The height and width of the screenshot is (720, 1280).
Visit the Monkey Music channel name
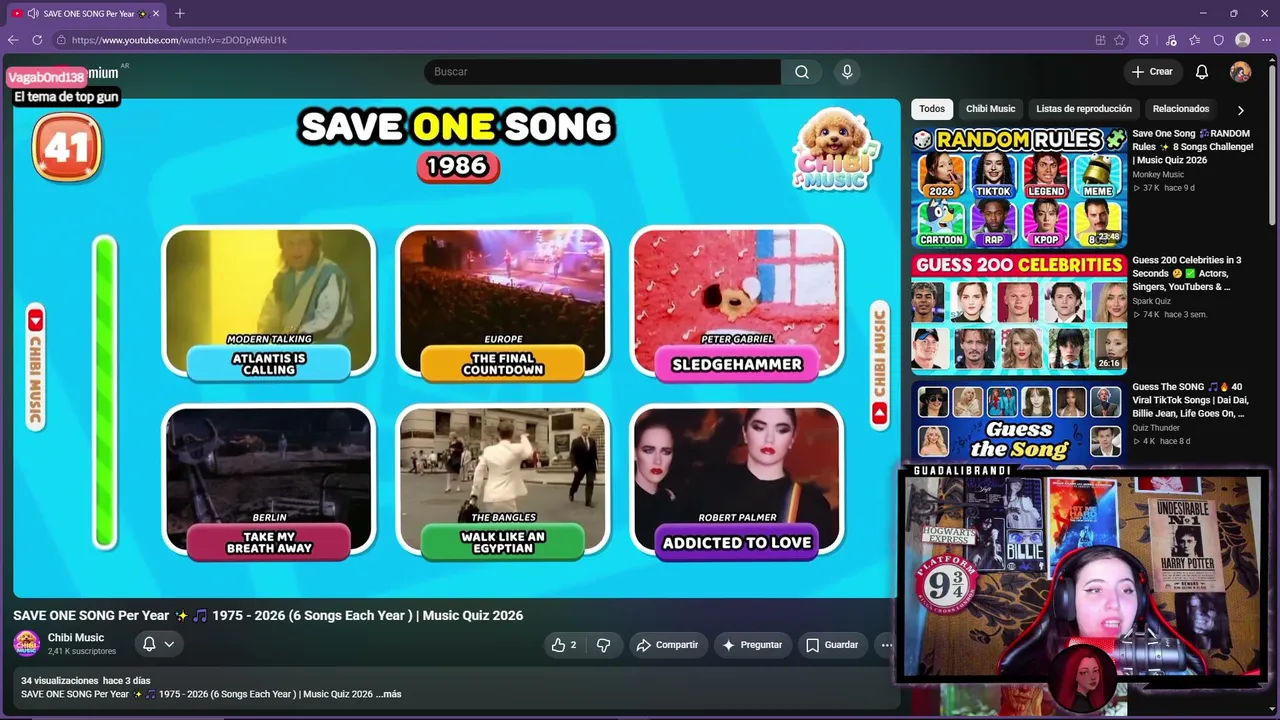pyautogui.click(x=1158, y=175)
